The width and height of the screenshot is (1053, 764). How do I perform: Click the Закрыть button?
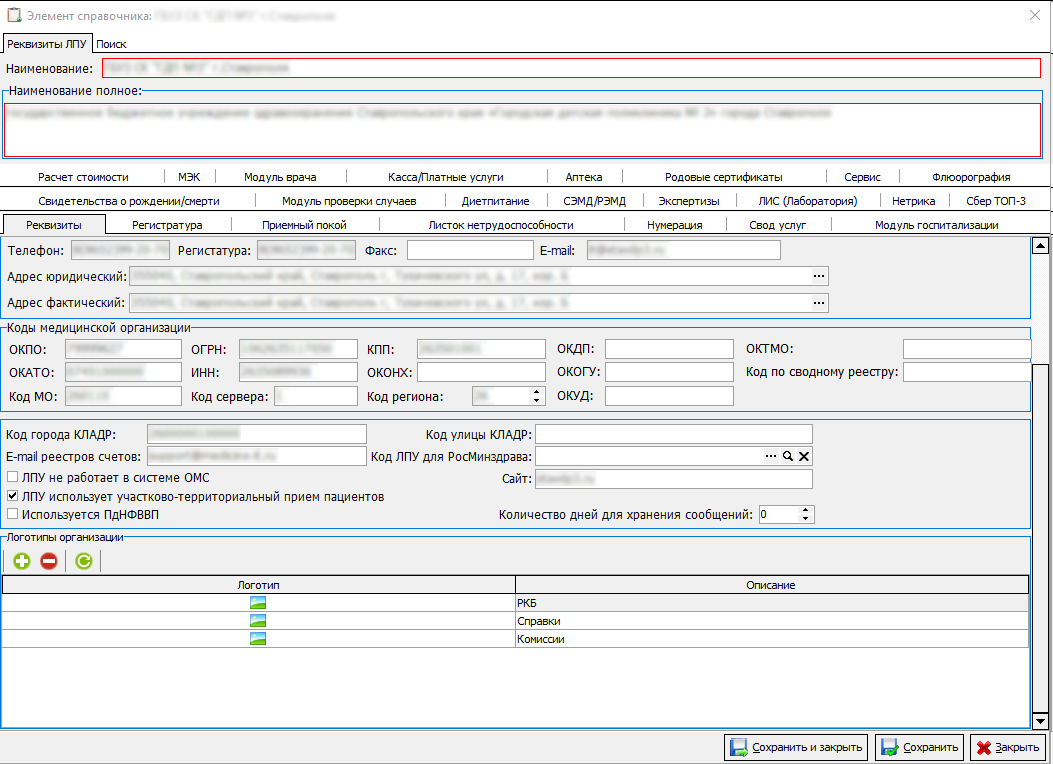click(x=1008, y=747)
